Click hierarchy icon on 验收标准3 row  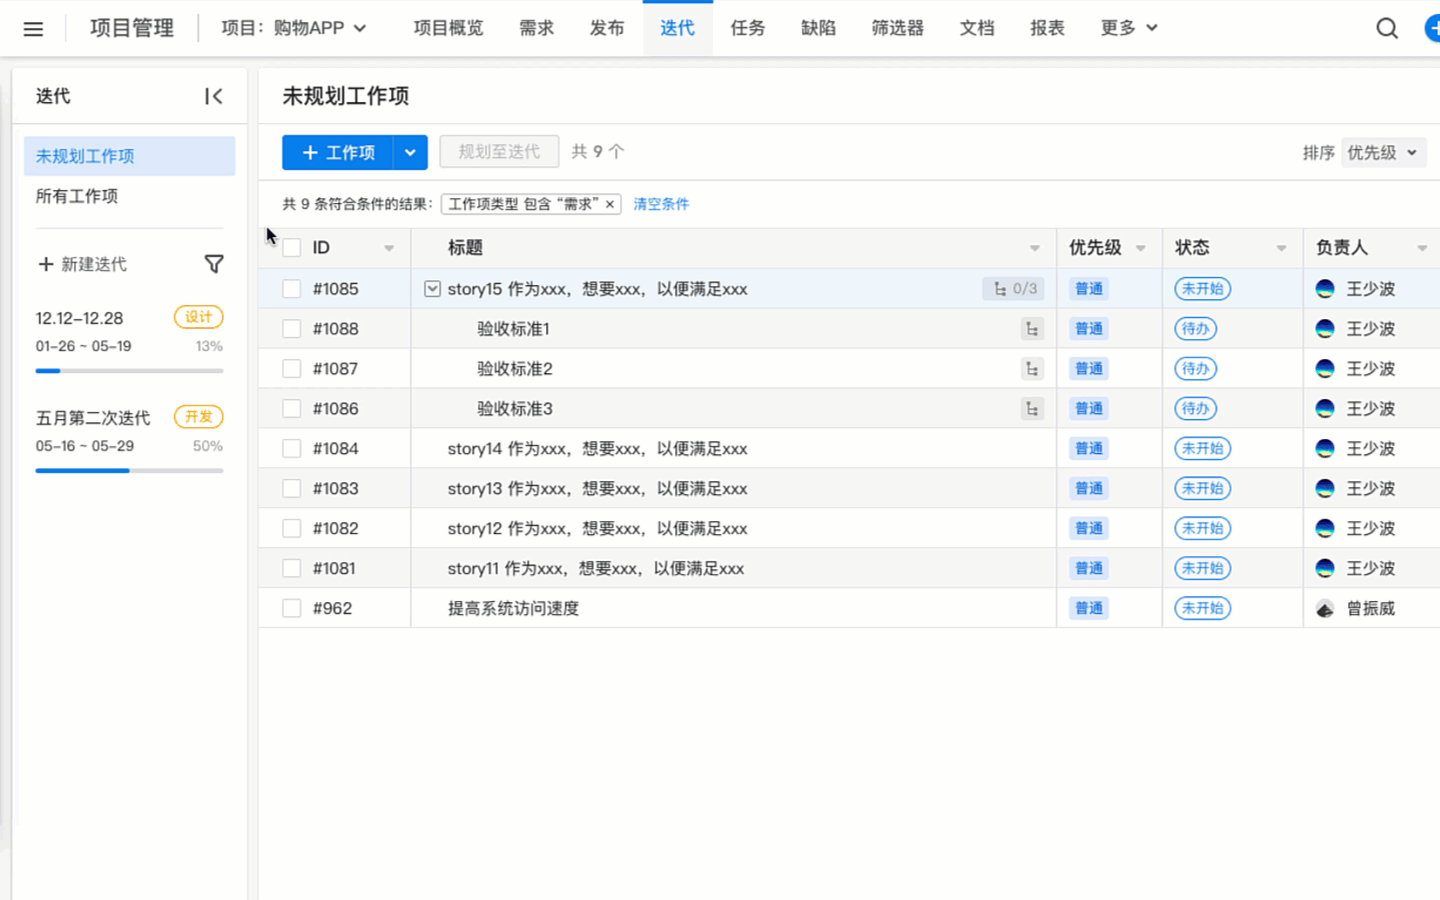[1031, 409]
